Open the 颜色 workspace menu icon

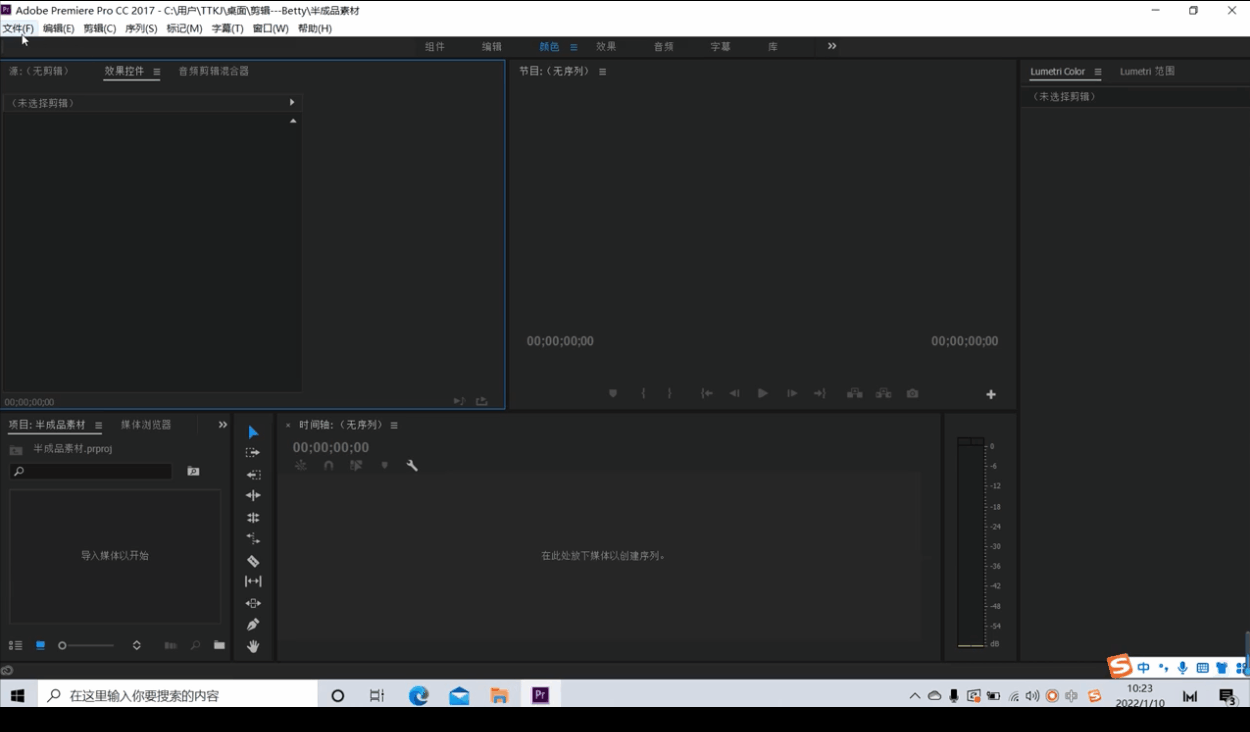click(573, 47)
